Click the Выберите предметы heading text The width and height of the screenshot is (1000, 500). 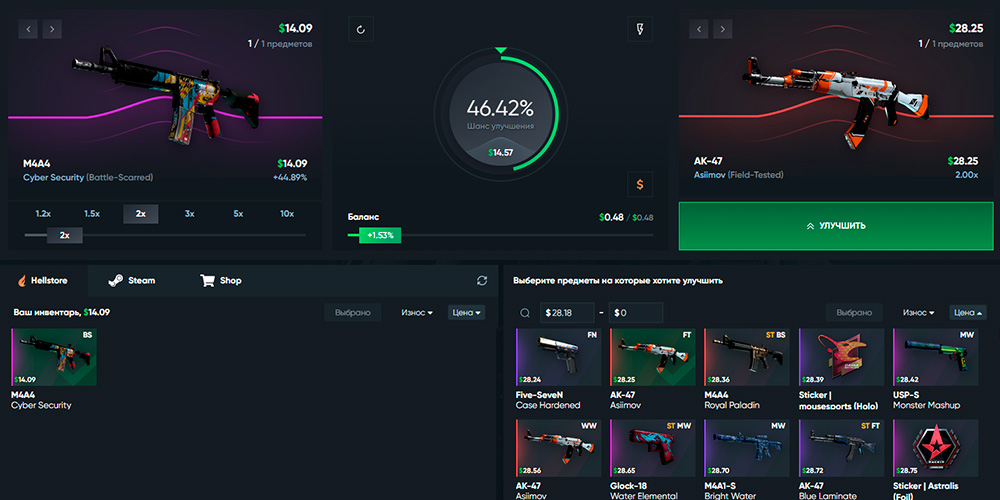pyautogui.click(x=618, y=281)
